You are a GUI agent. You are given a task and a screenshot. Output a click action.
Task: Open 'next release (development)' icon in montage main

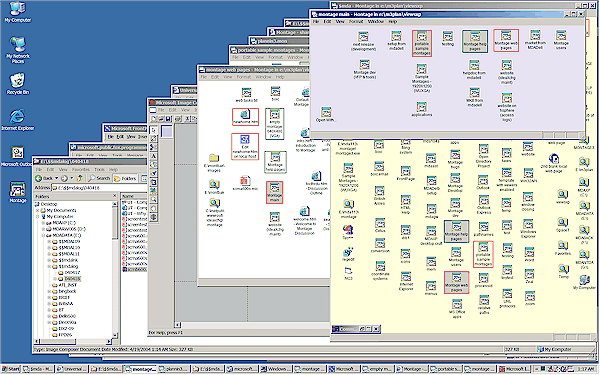tap(363, 41)
